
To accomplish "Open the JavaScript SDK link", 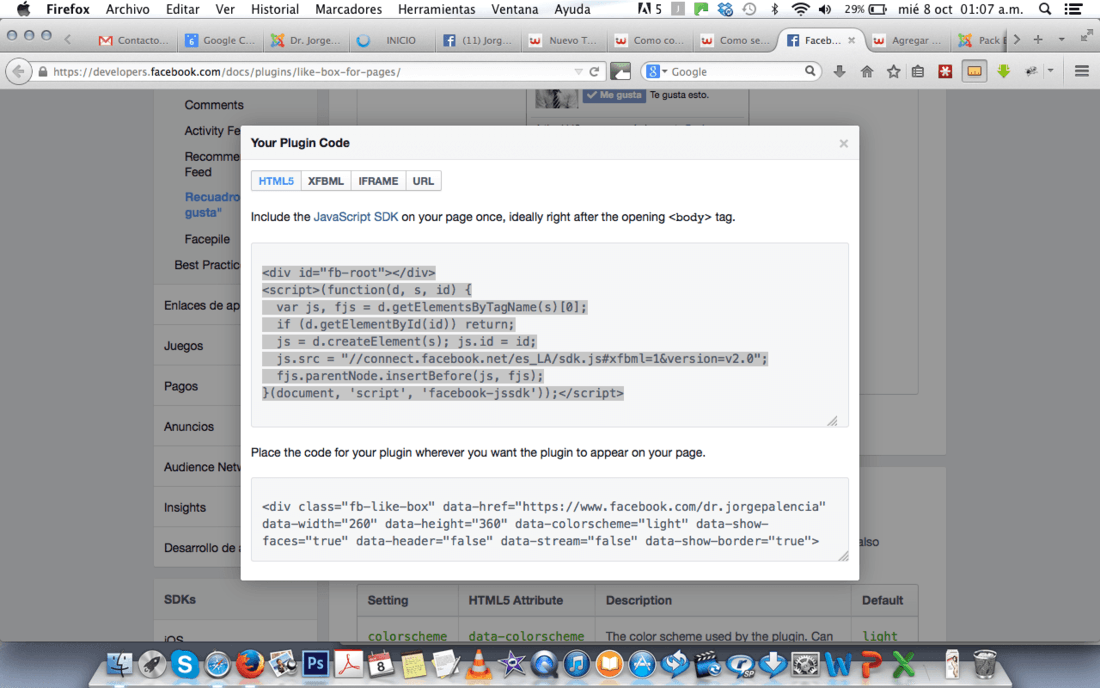I will [x=356, y=217].
